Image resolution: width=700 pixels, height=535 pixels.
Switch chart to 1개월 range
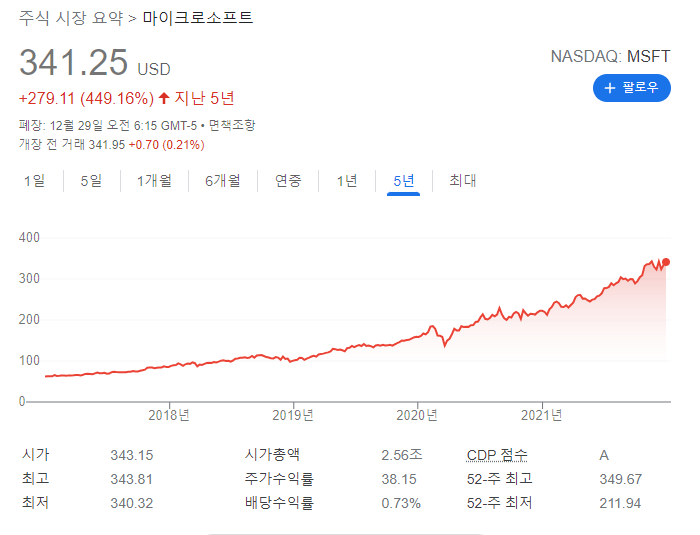pos(154,181)
